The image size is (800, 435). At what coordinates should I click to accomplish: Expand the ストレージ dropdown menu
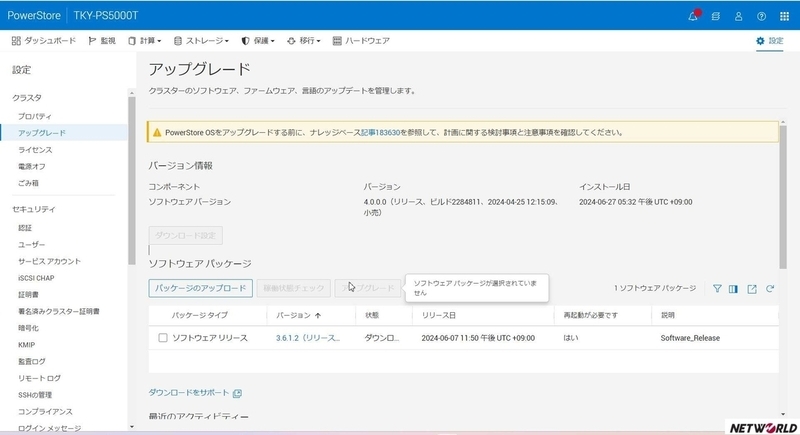tap(201, 41)
